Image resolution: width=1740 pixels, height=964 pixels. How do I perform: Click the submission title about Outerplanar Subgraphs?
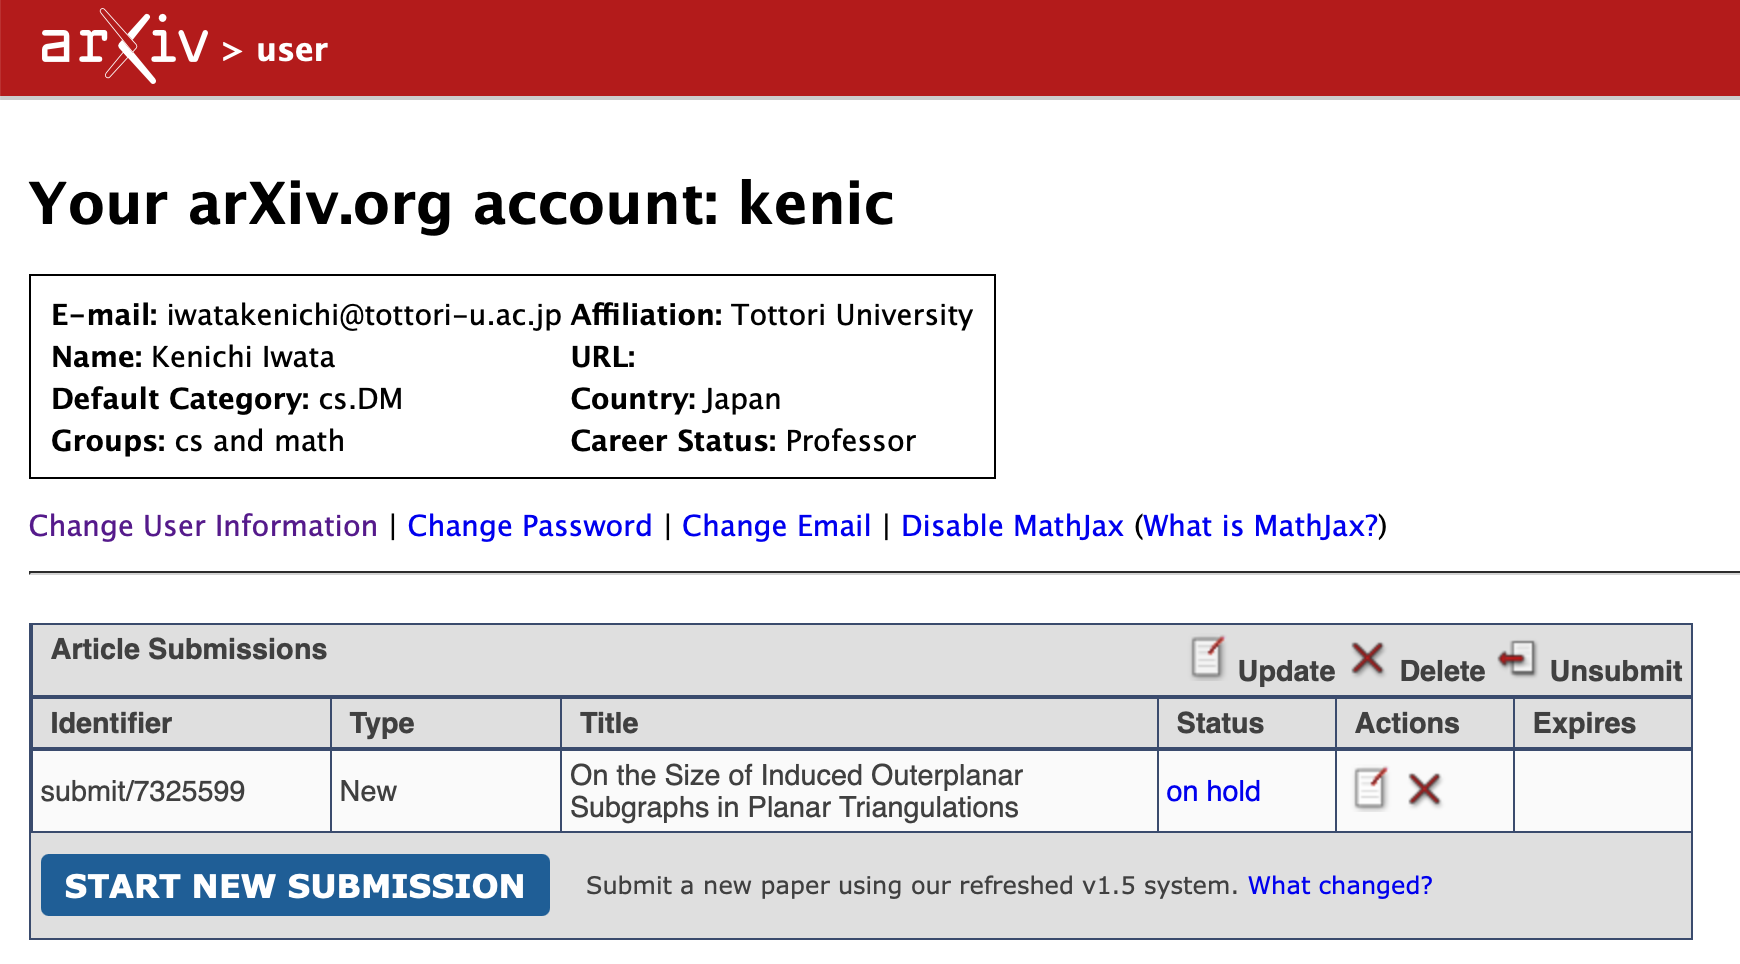(x=795, y=791)
